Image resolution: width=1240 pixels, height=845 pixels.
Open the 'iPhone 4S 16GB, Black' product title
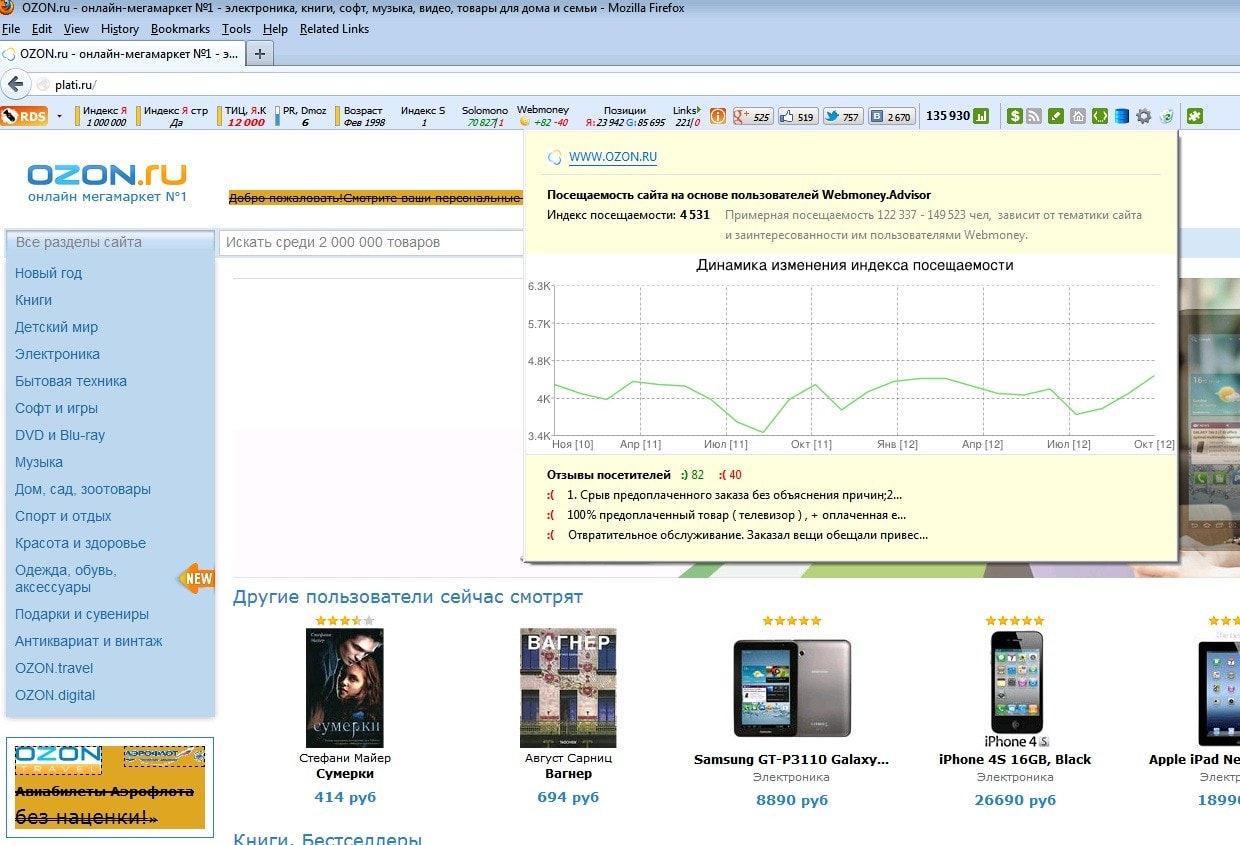1015,759
